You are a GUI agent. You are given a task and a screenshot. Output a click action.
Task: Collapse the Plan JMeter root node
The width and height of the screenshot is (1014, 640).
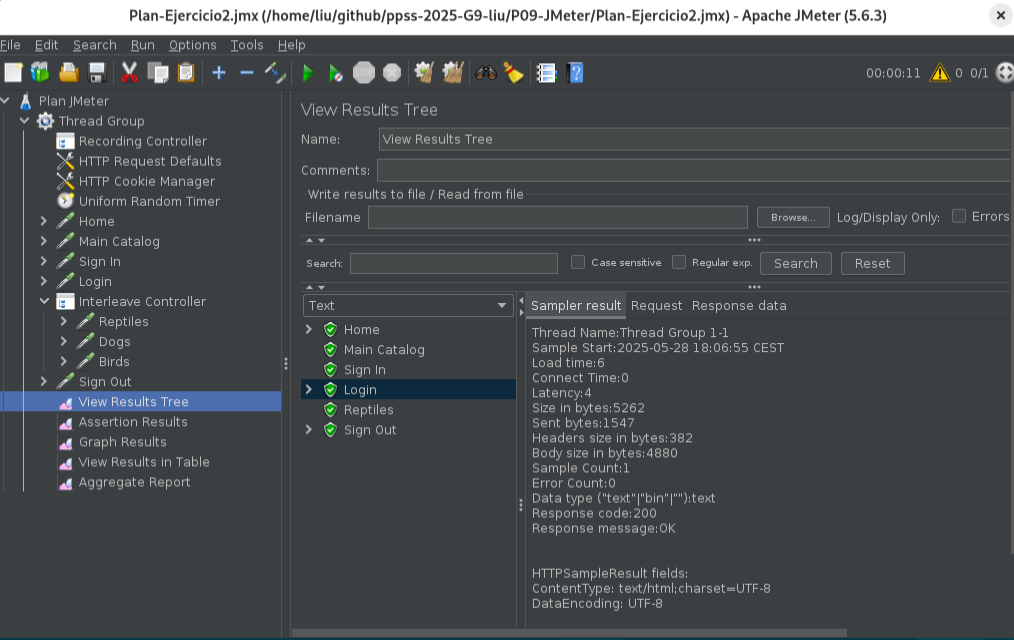click(x=5, y=100)
